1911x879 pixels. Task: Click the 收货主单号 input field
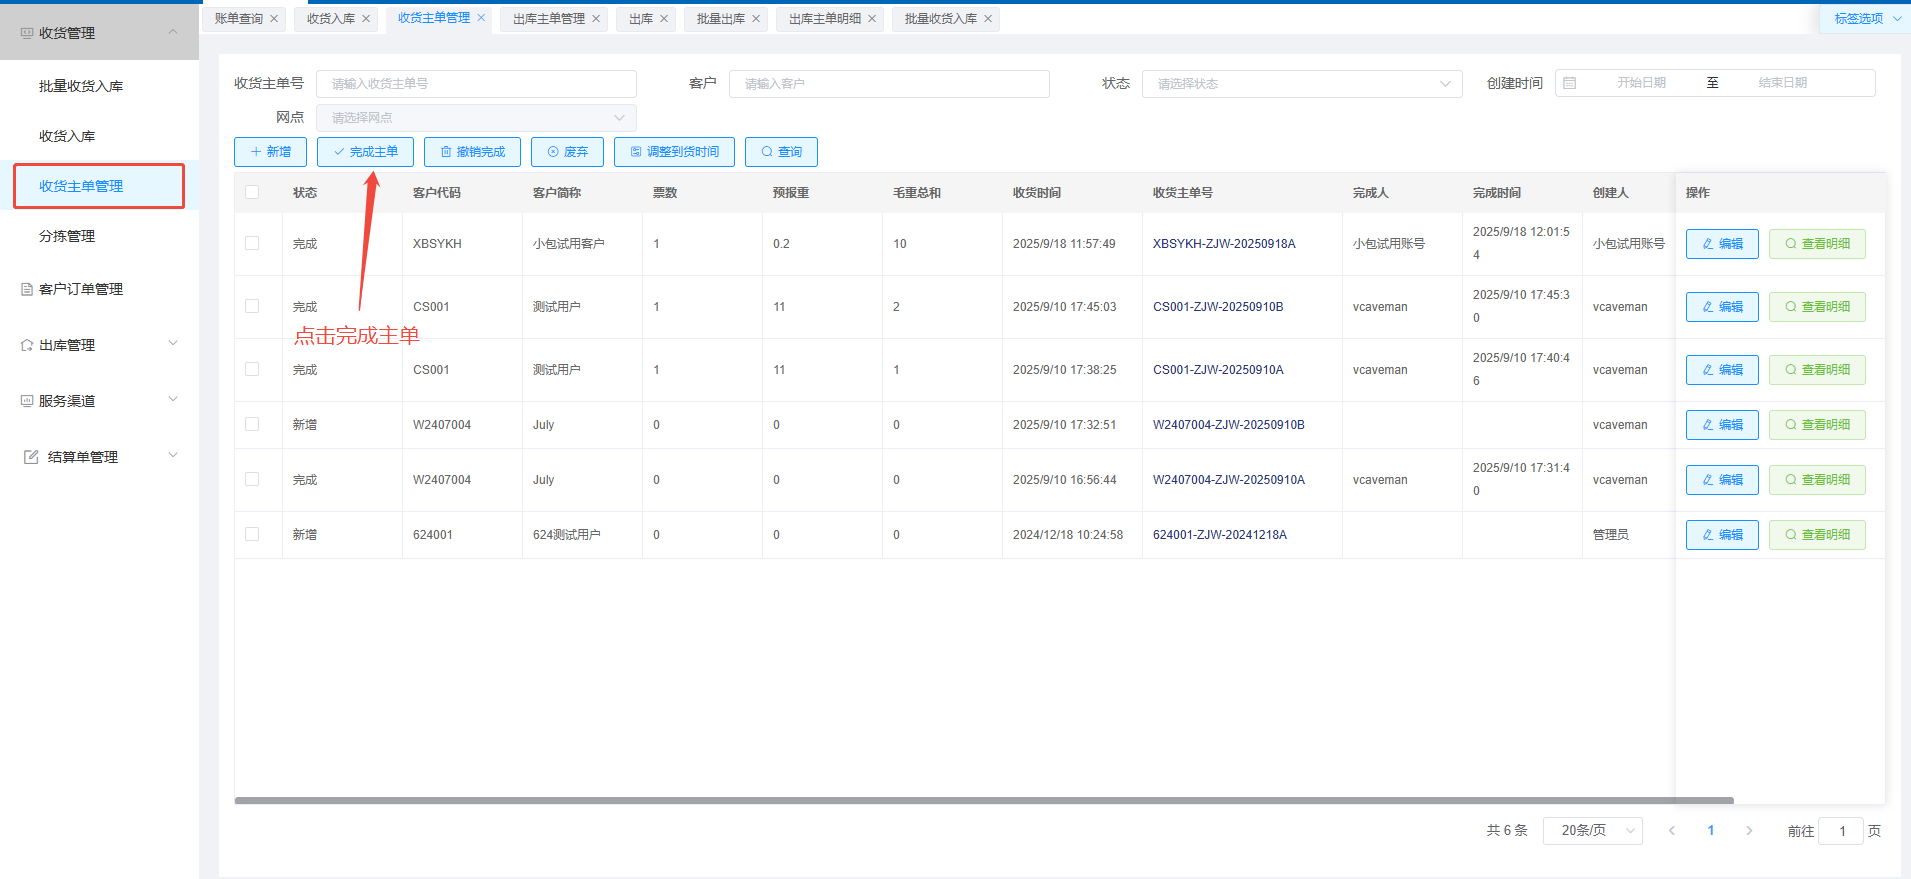coord(476,84)
